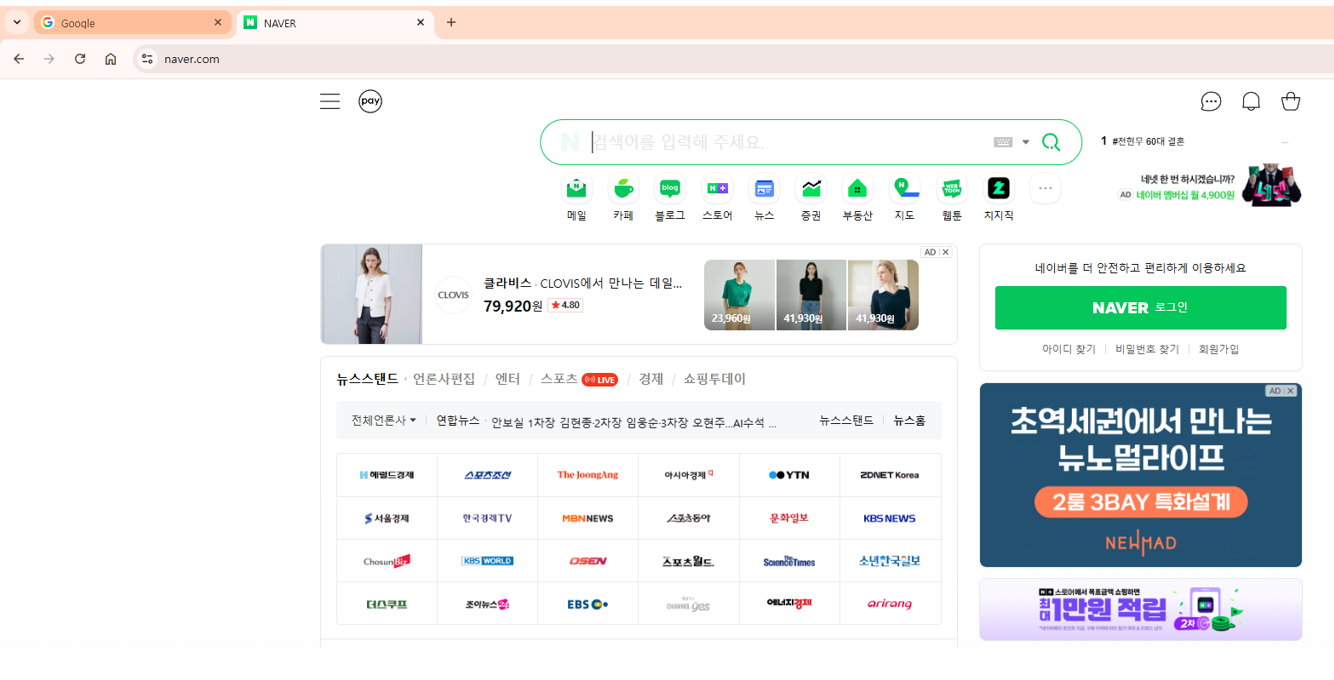The image size is (1334, 680).
Task: Select the 언론사편집 tab
Action: tap(444, 379)
